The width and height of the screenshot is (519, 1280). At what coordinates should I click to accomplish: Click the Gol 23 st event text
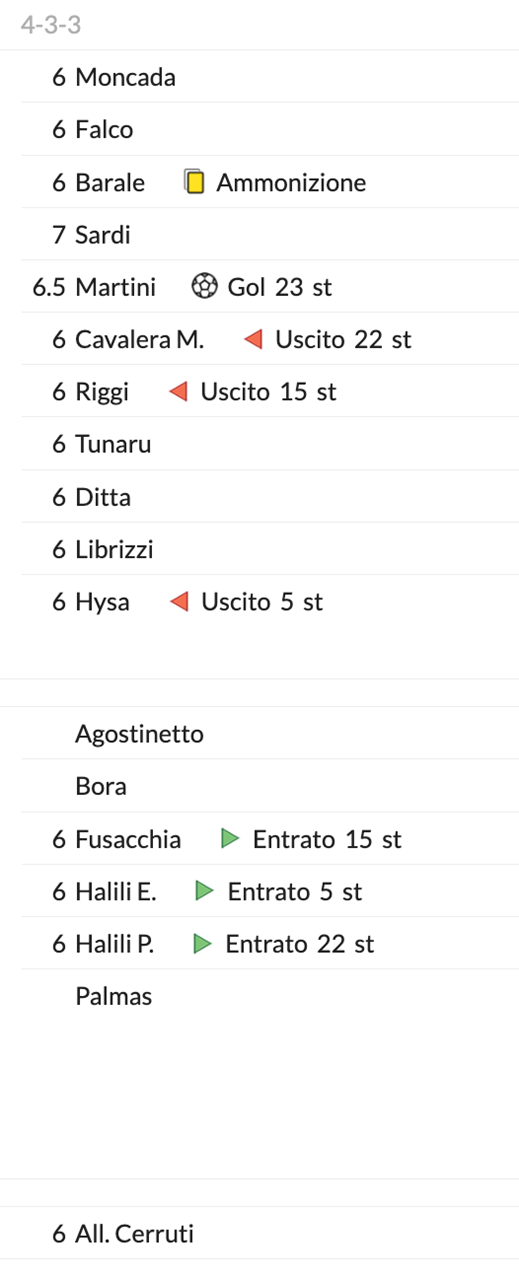[280, 288]
